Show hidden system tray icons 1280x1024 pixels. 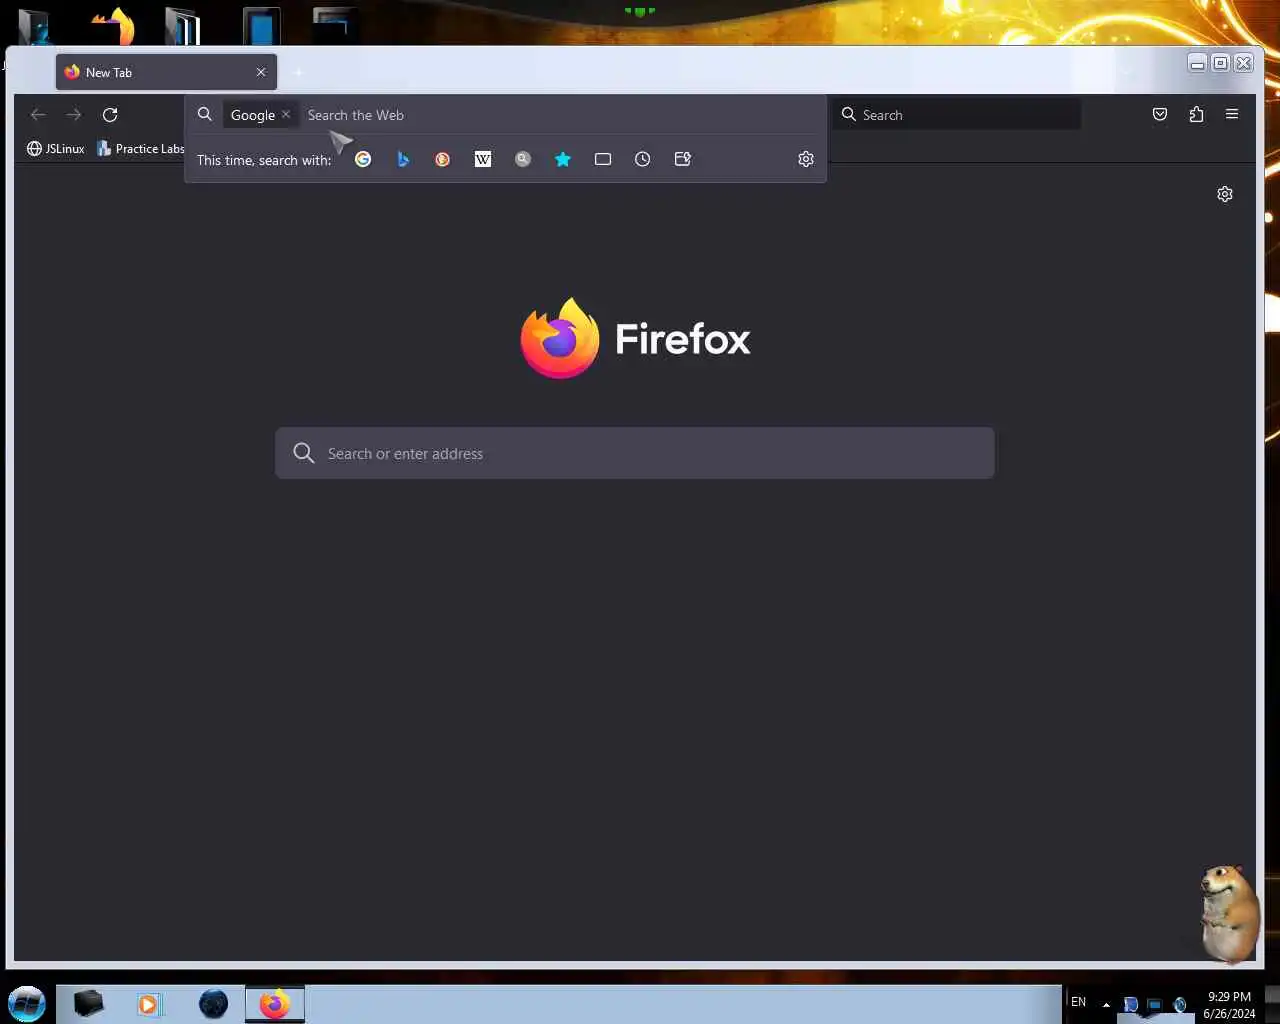point(1106,1004)
